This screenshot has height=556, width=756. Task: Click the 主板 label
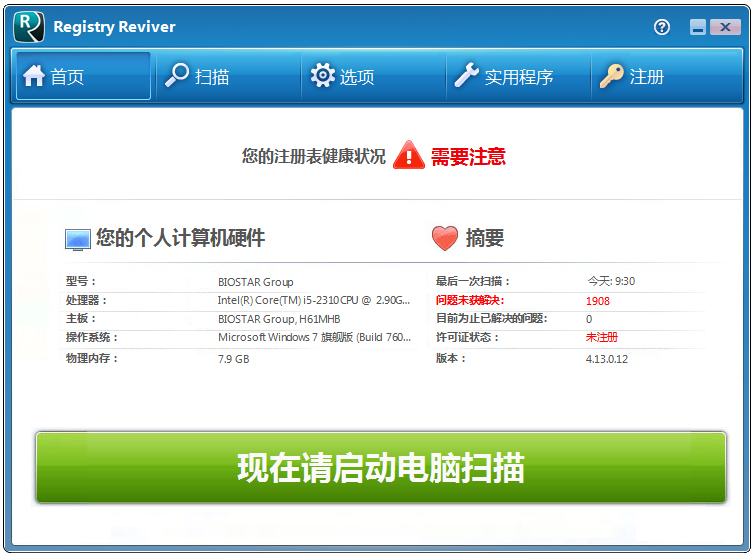point(81,319)
